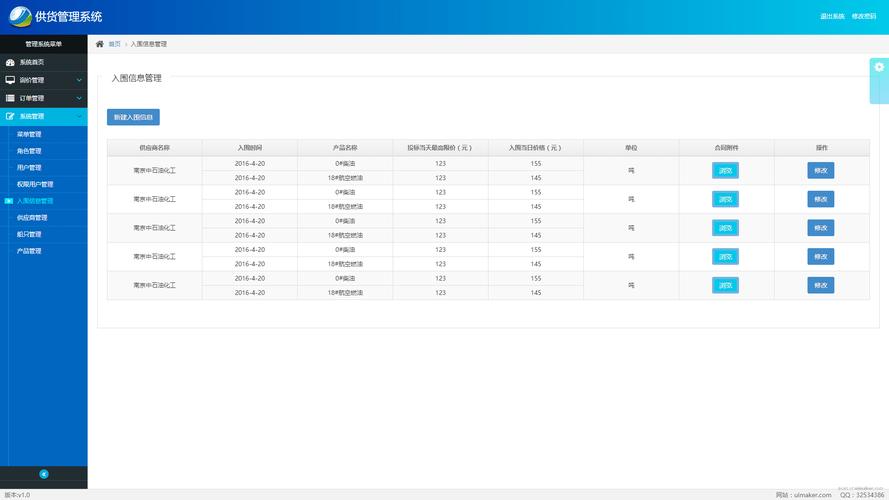889x500 pixels.
Task: Click the monitor icon beside 询价管理
Action: [10, 80]
